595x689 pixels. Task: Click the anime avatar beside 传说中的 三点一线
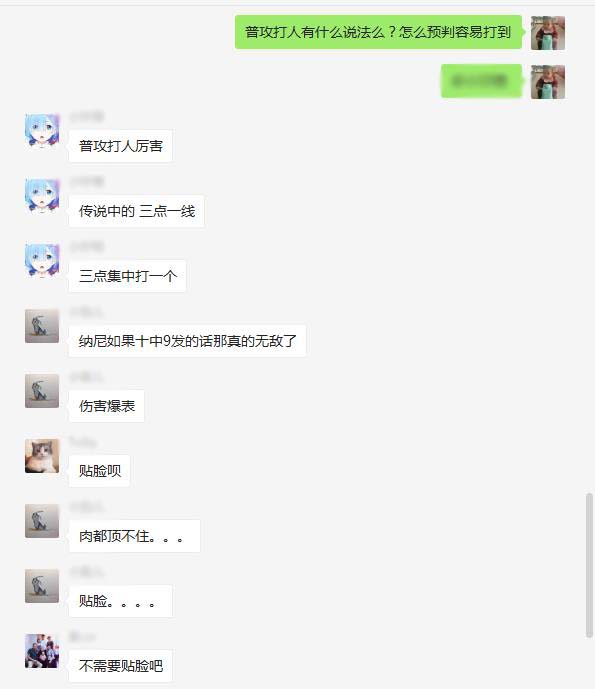(42, 196)
